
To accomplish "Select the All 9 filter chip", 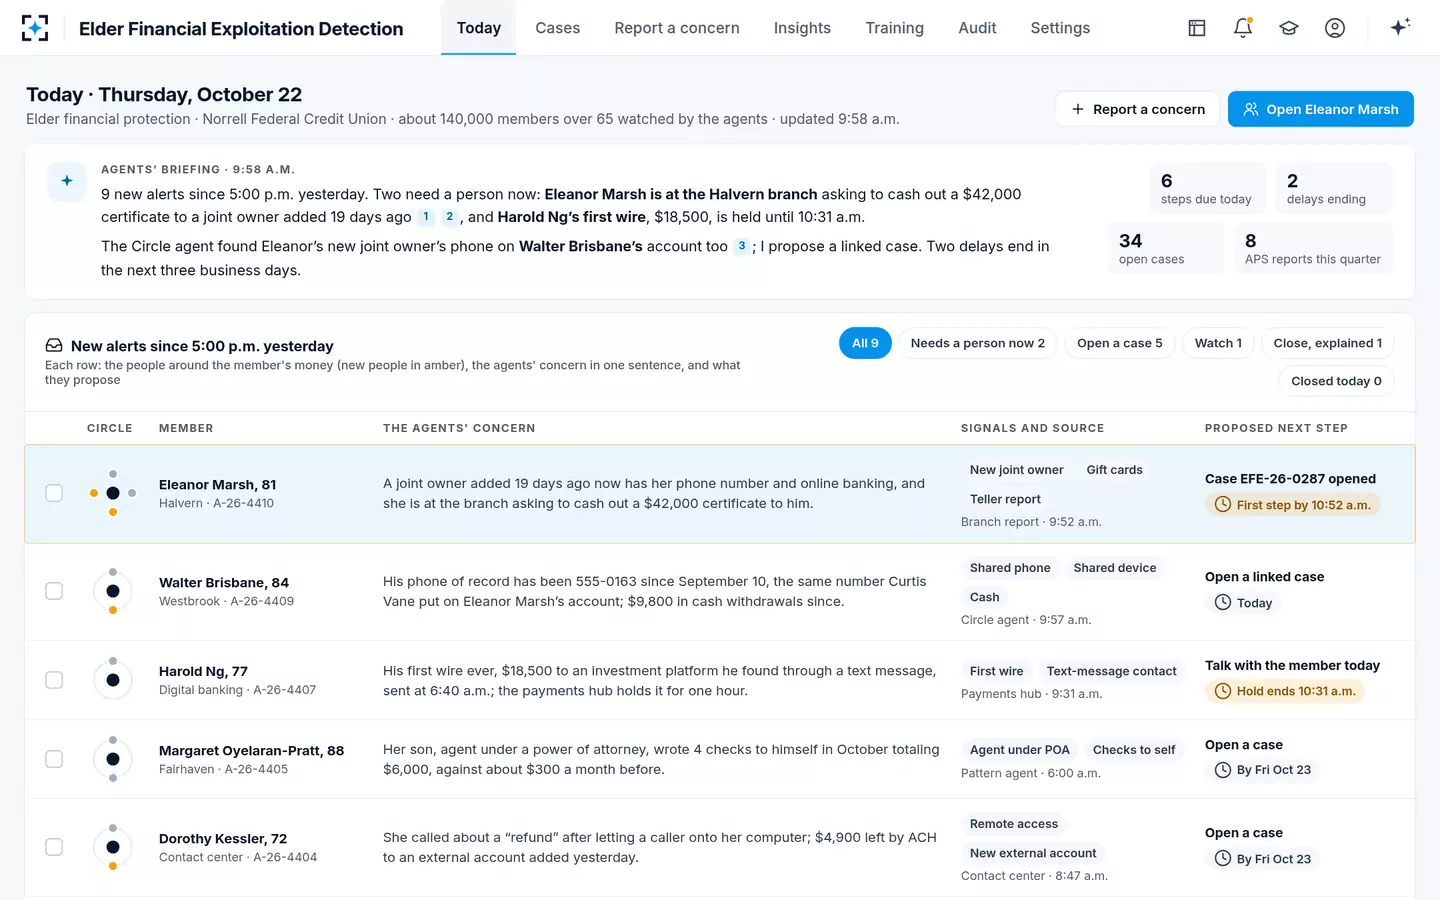I will pos(865,343).
